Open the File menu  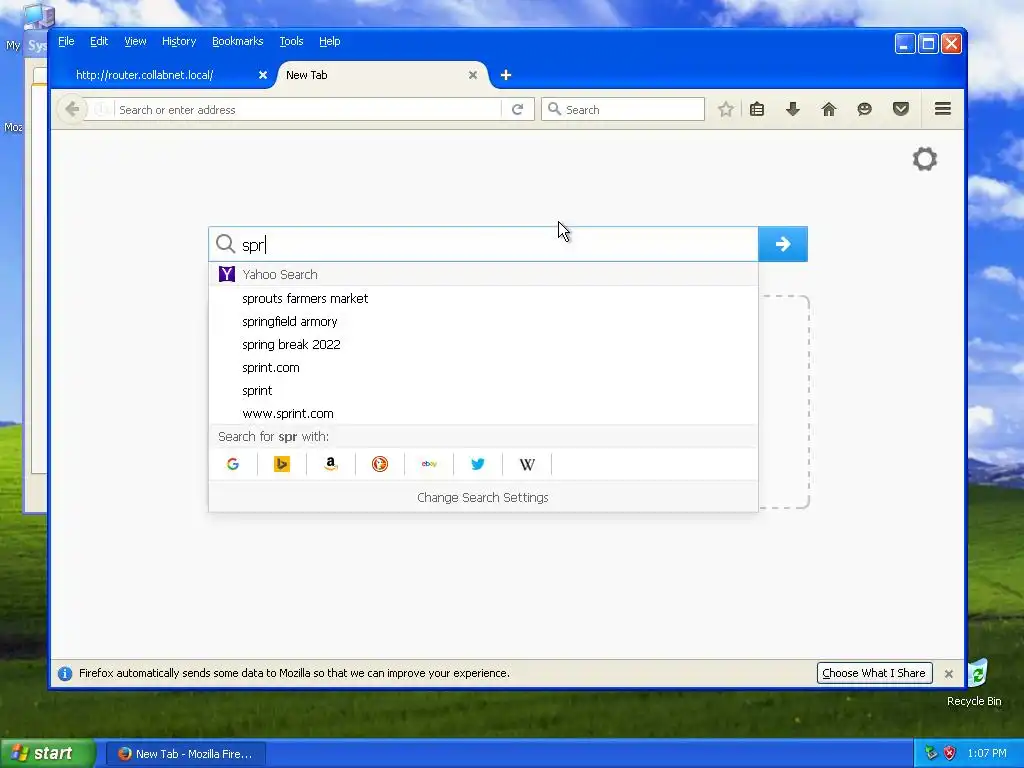click(66, 41)
